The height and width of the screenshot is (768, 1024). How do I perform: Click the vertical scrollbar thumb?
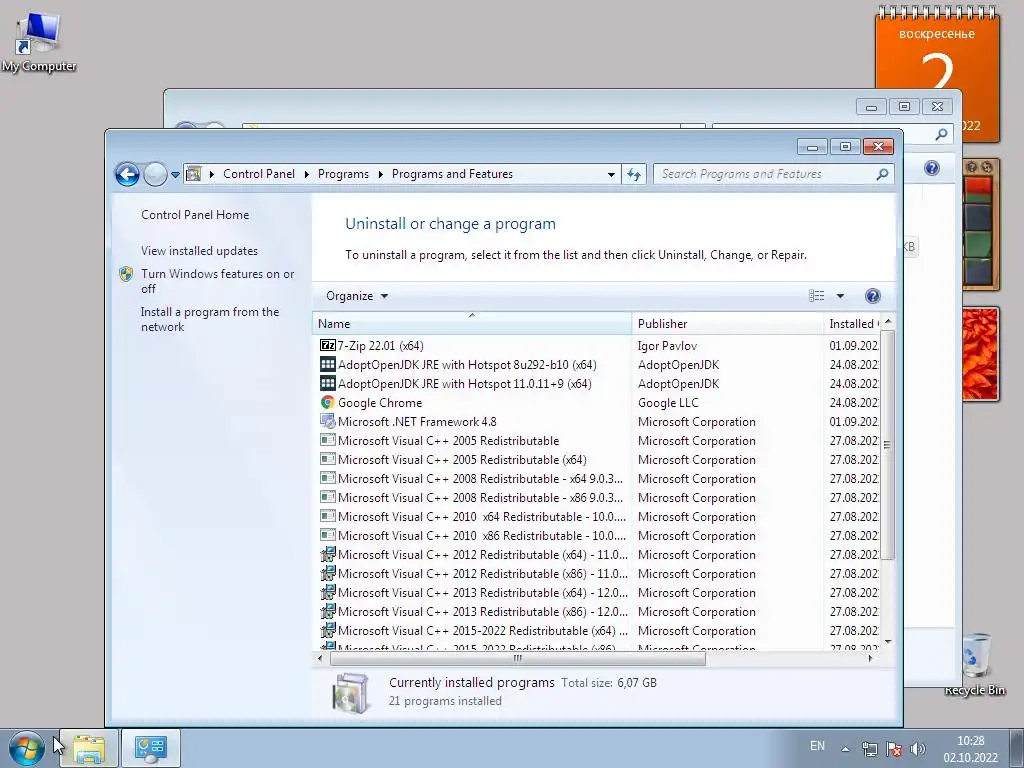coord(887,445)
